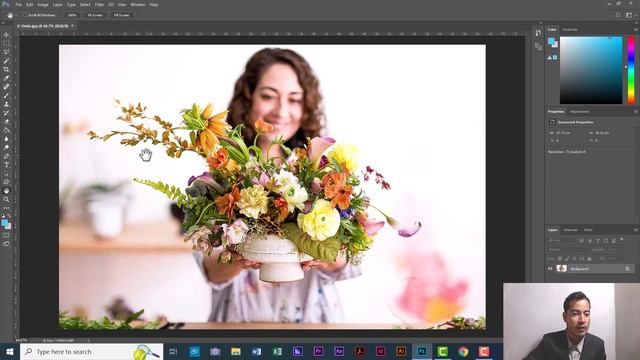Toggle lock all in Layers panel
640x360 pixels.
[589, 259]
